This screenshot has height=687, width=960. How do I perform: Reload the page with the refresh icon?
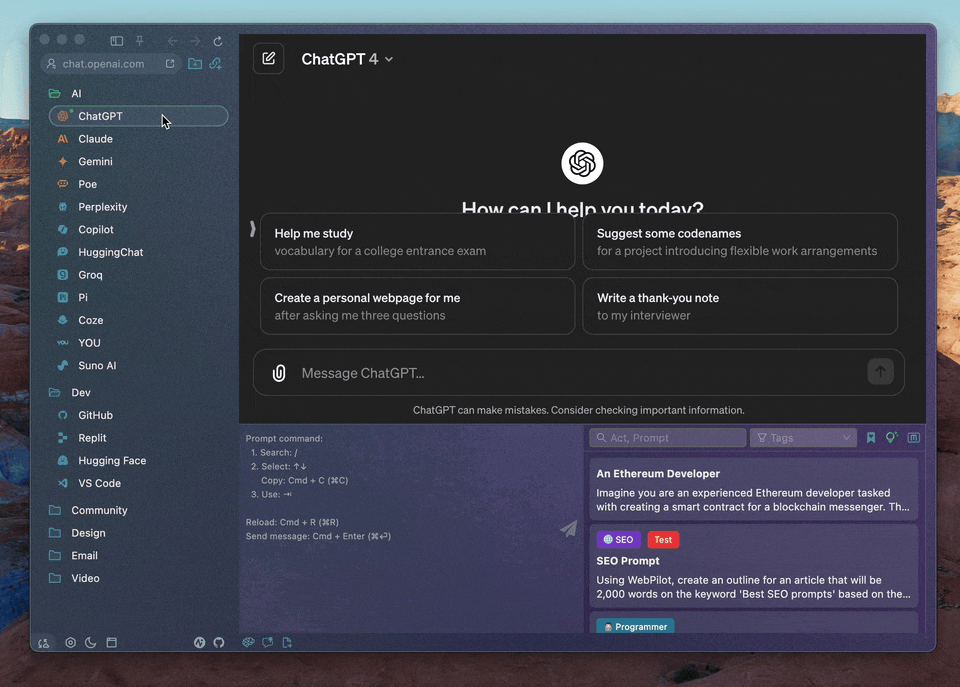tap(218, 41)
